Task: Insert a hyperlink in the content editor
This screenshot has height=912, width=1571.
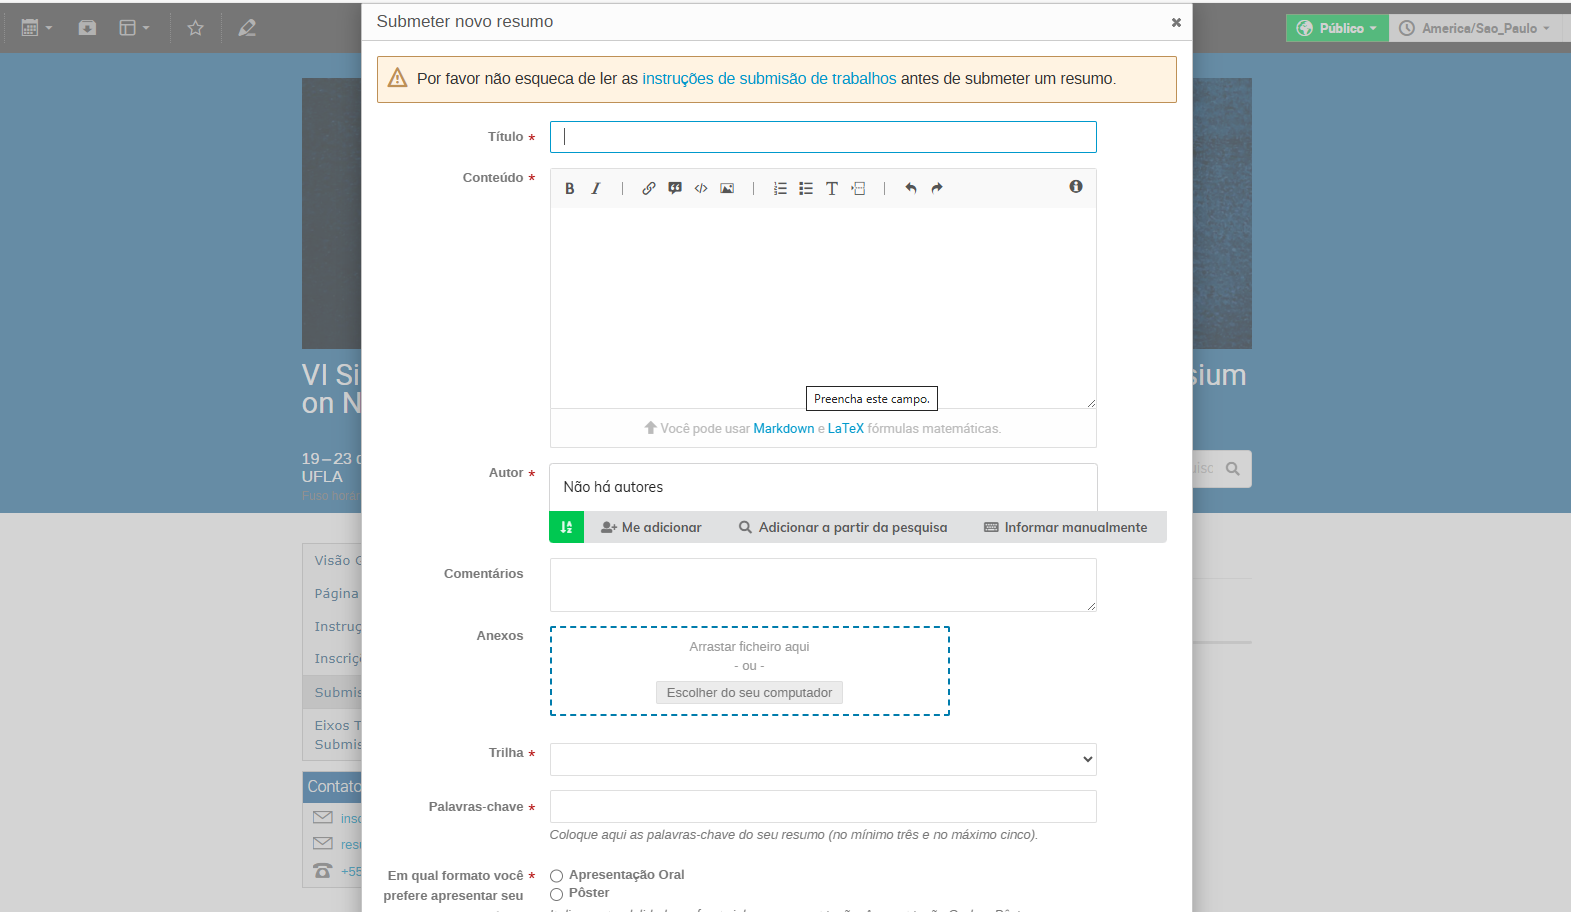Action: point(649,188)
